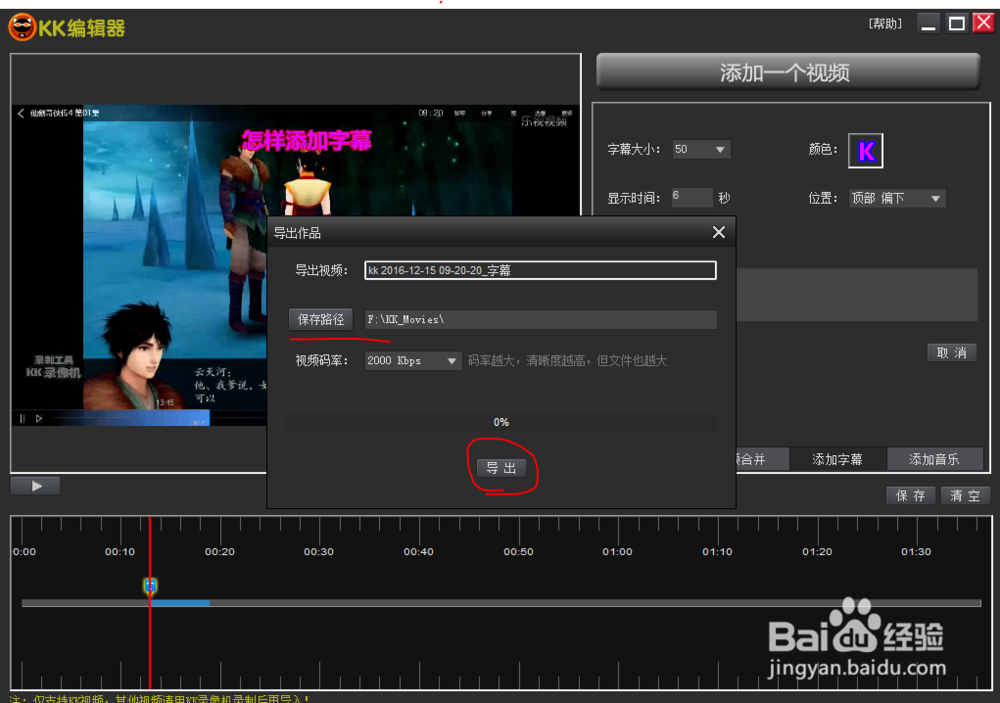Click the F:\KK_Movies\ path field
1000x703 pixels.
tap(541, 320)
